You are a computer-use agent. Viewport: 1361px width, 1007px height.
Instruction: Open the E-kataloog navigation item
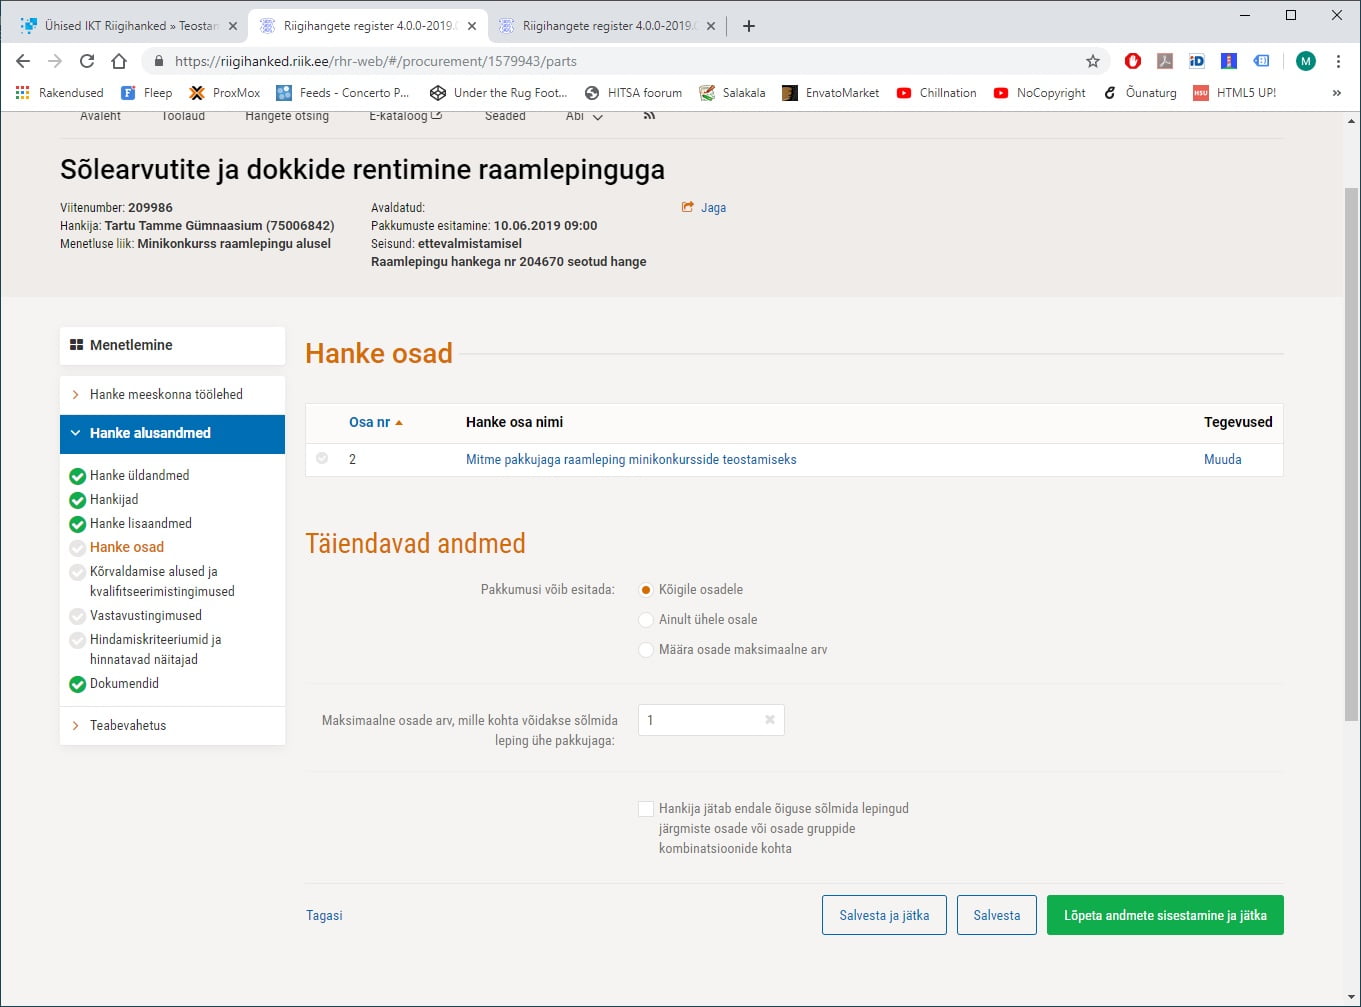(x=405, y=116)
